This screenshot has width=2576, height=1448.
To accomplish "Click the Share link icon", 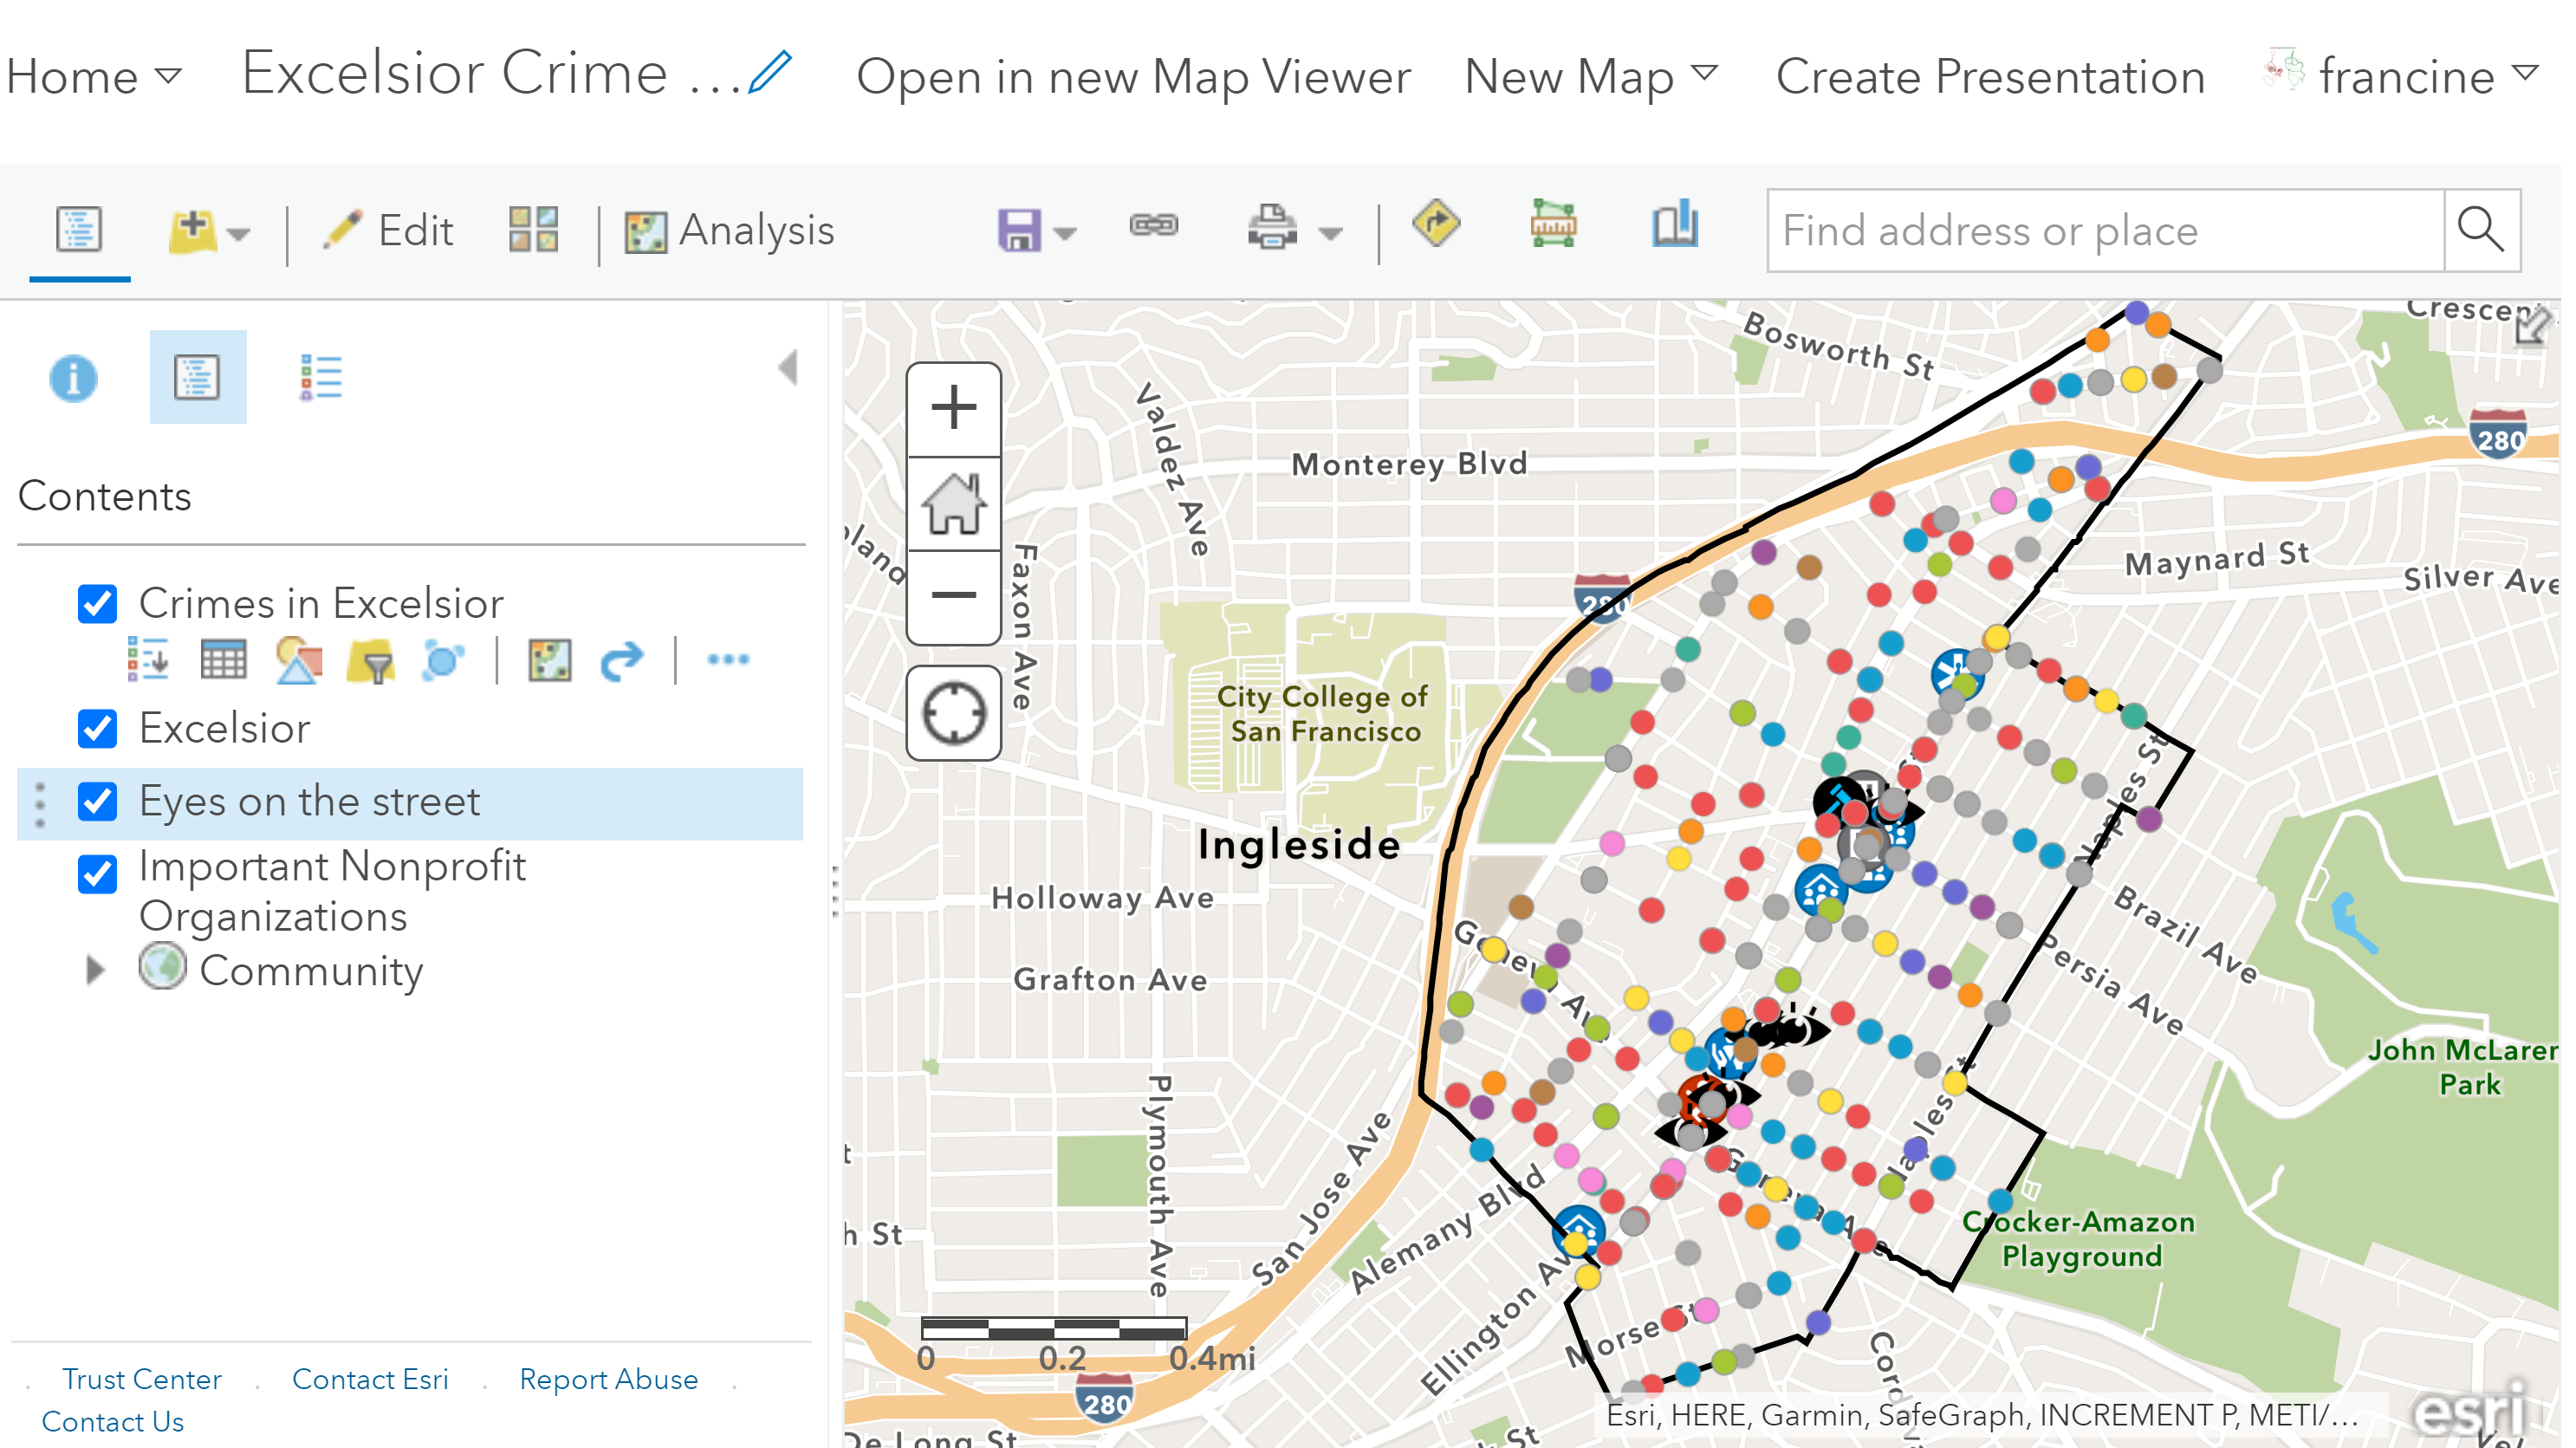I will (x=1153, y=226).
